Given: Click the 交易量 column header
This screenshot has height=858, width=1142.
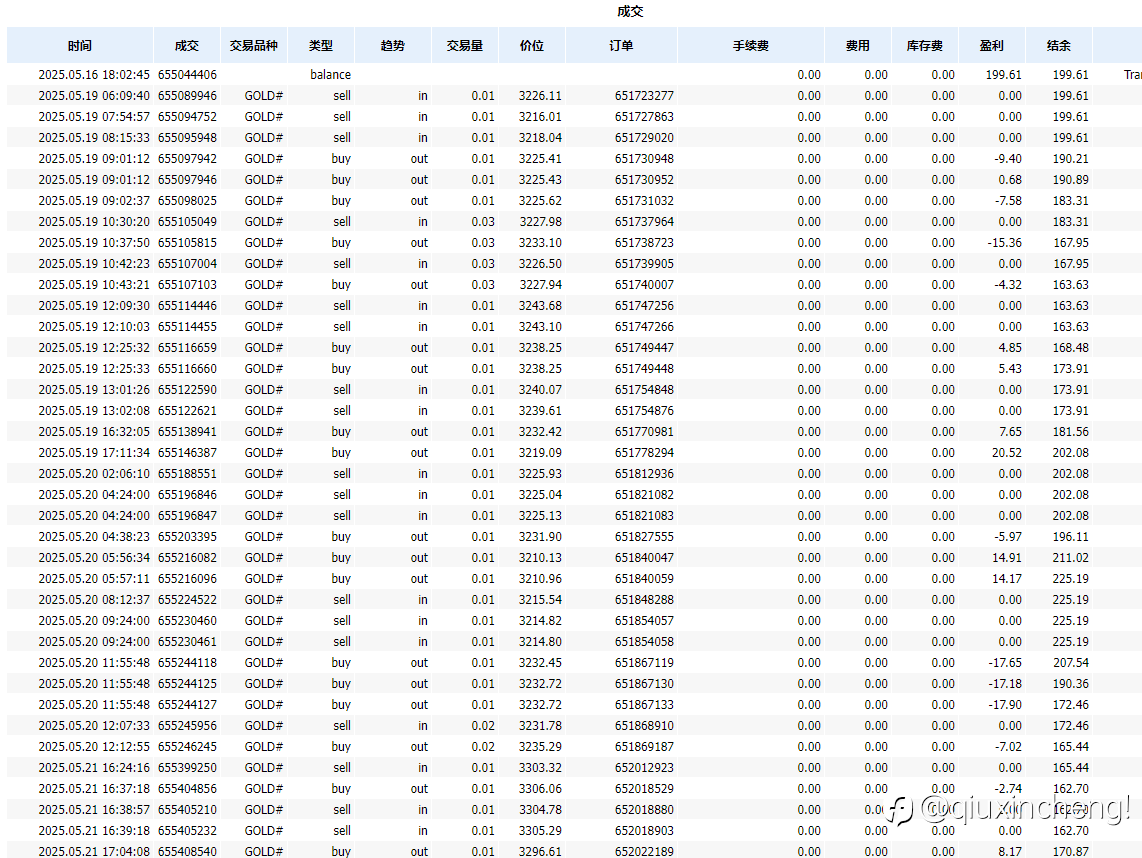Looking at the screenshot, I should 465,45.
